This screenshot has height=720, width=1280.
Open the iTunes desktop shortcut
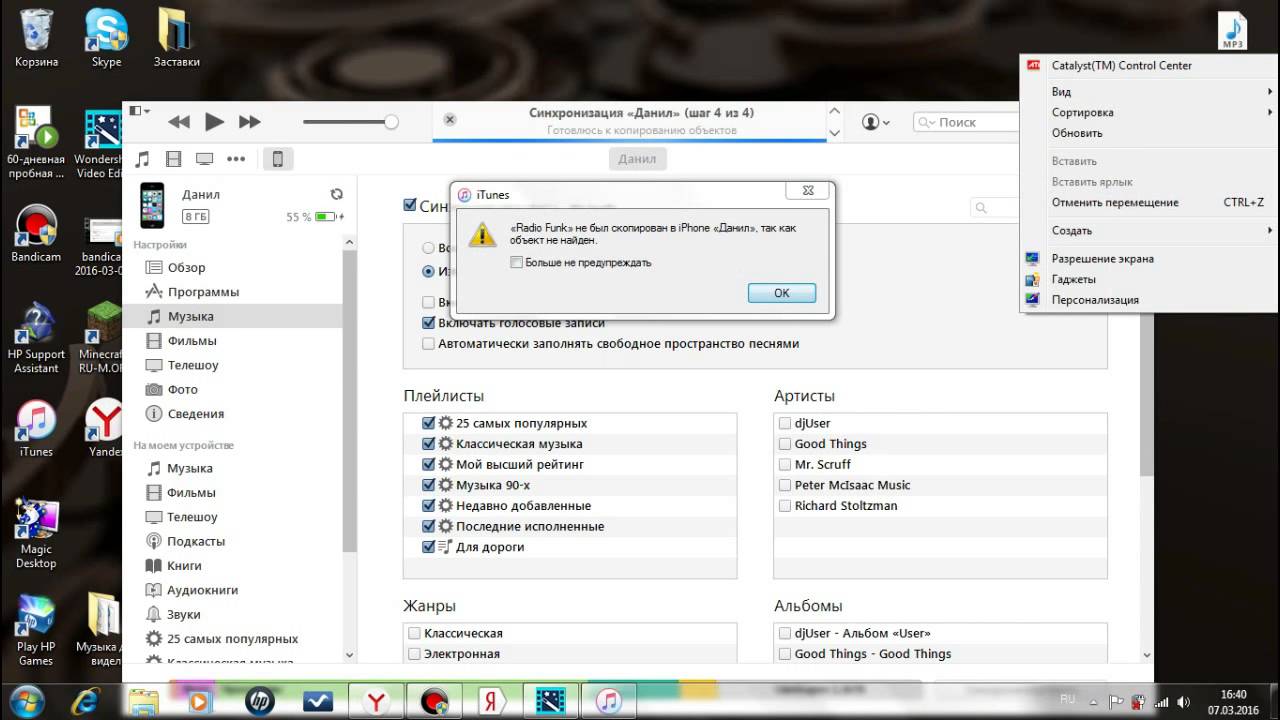36,428
